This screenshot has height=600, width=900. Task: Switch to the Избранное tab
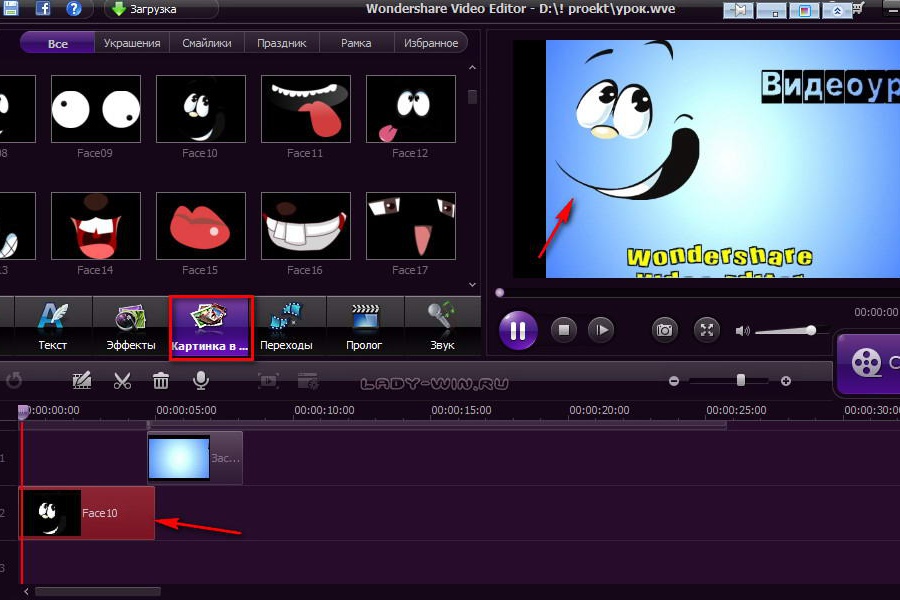(x=430, y=43)
